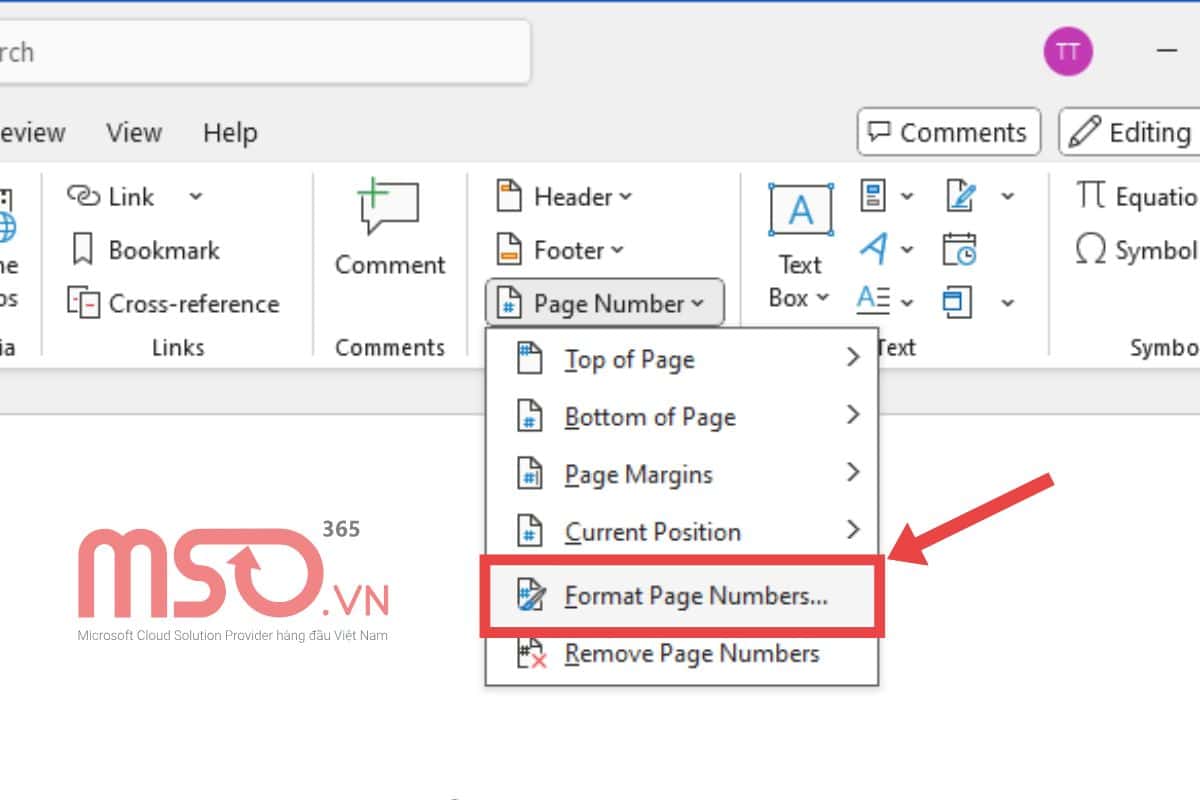Add a Drop Cap

pos(873,301)
